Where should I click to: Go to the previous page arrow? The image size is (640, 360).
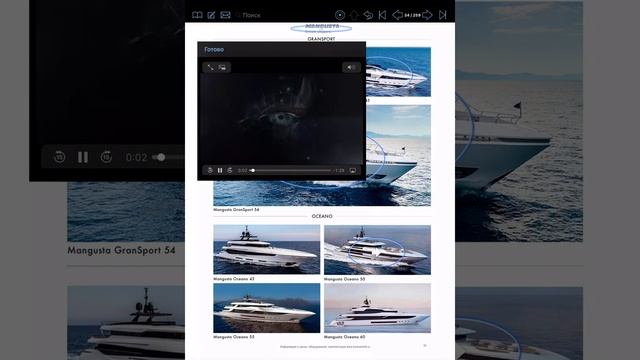(397, 15)
